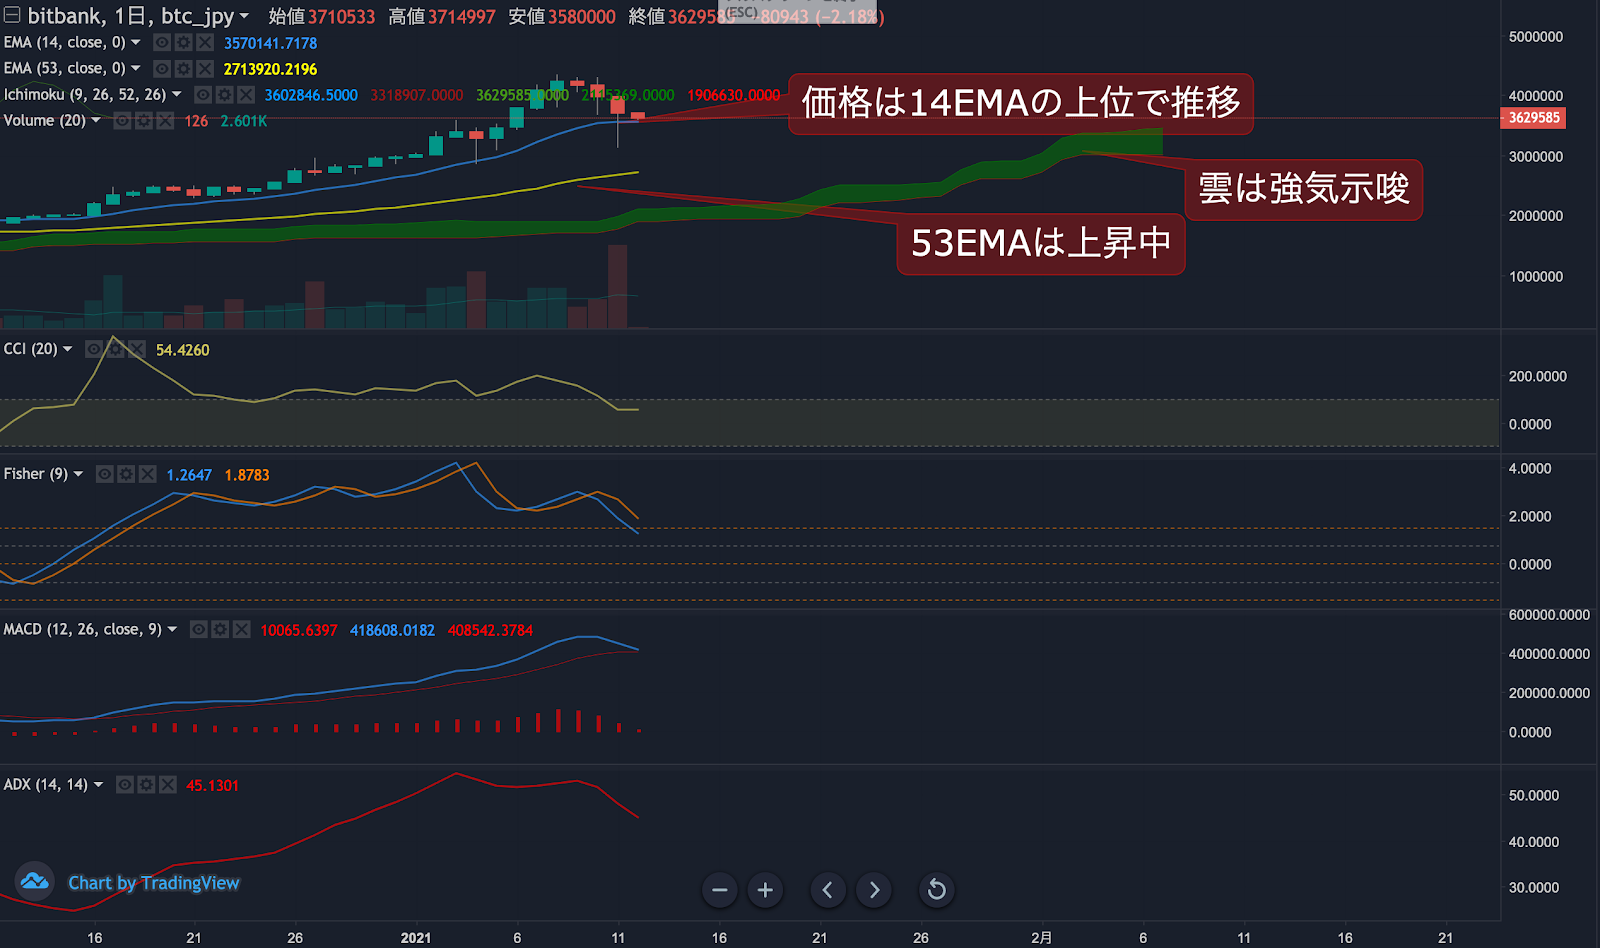Viewport: 1600px width, 948px height.
Task: Open Ichimoku indicator settings gear
Action: 224,95
